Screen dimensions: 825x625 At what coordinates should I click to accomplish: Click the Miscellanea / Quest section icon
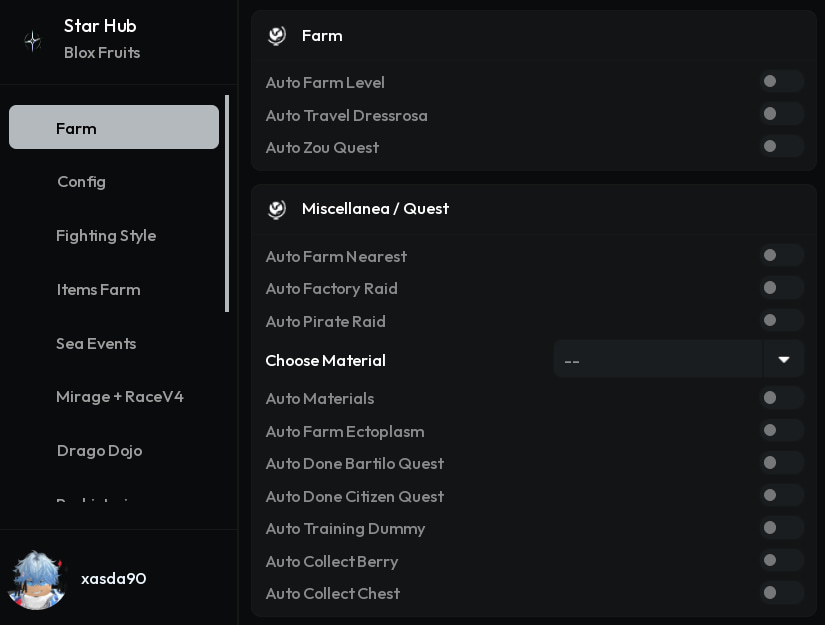277,209
